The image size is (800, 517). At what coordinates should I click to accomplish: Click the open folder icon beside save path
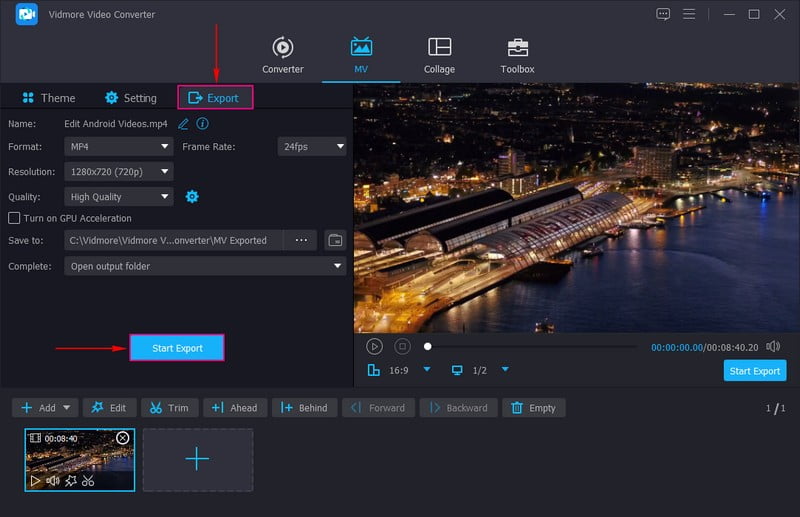click(x=335, y=240)
